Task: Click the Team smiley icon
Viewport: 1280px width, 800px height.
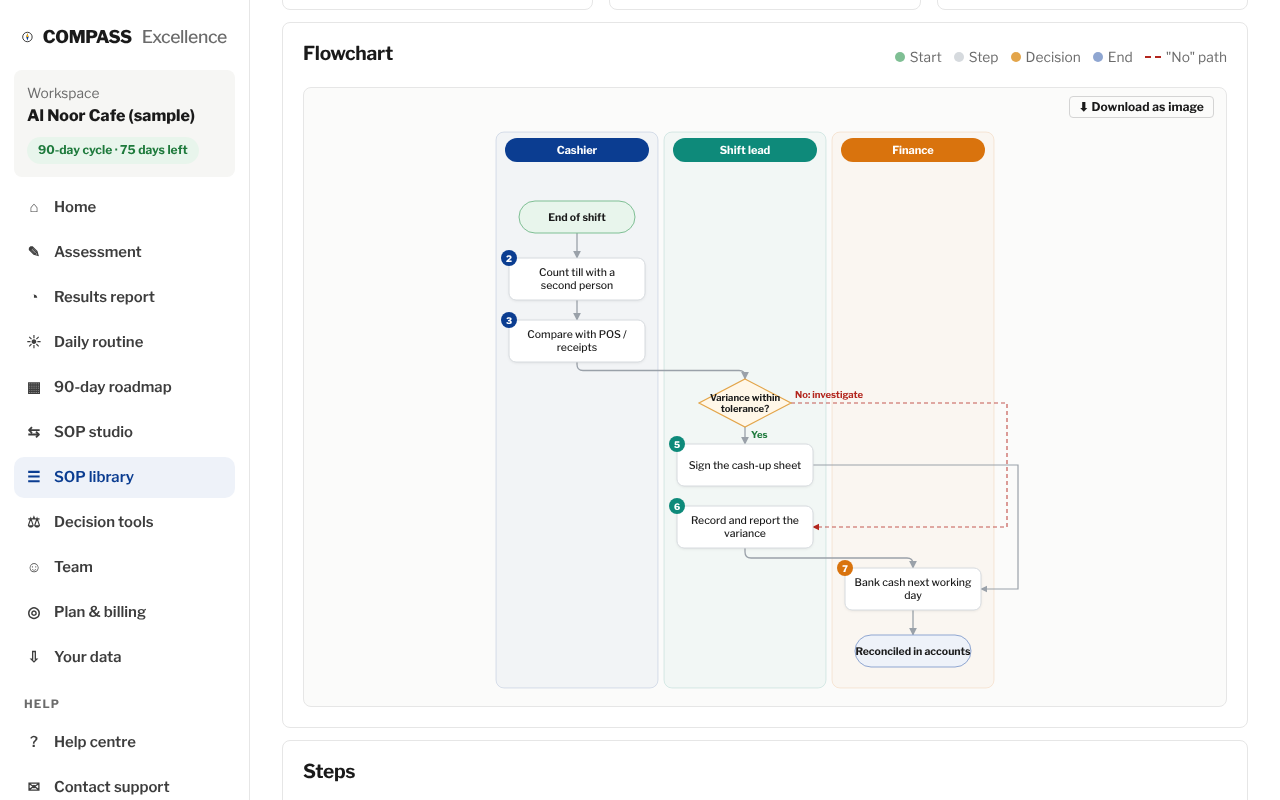Action: 34,567
